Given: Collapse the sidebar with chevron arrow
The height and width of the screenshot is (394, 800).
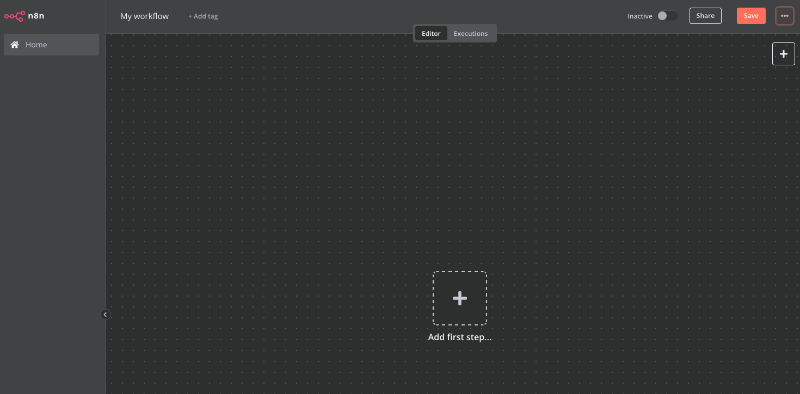Looking at the screenshot, I should (x=105, y=314).
